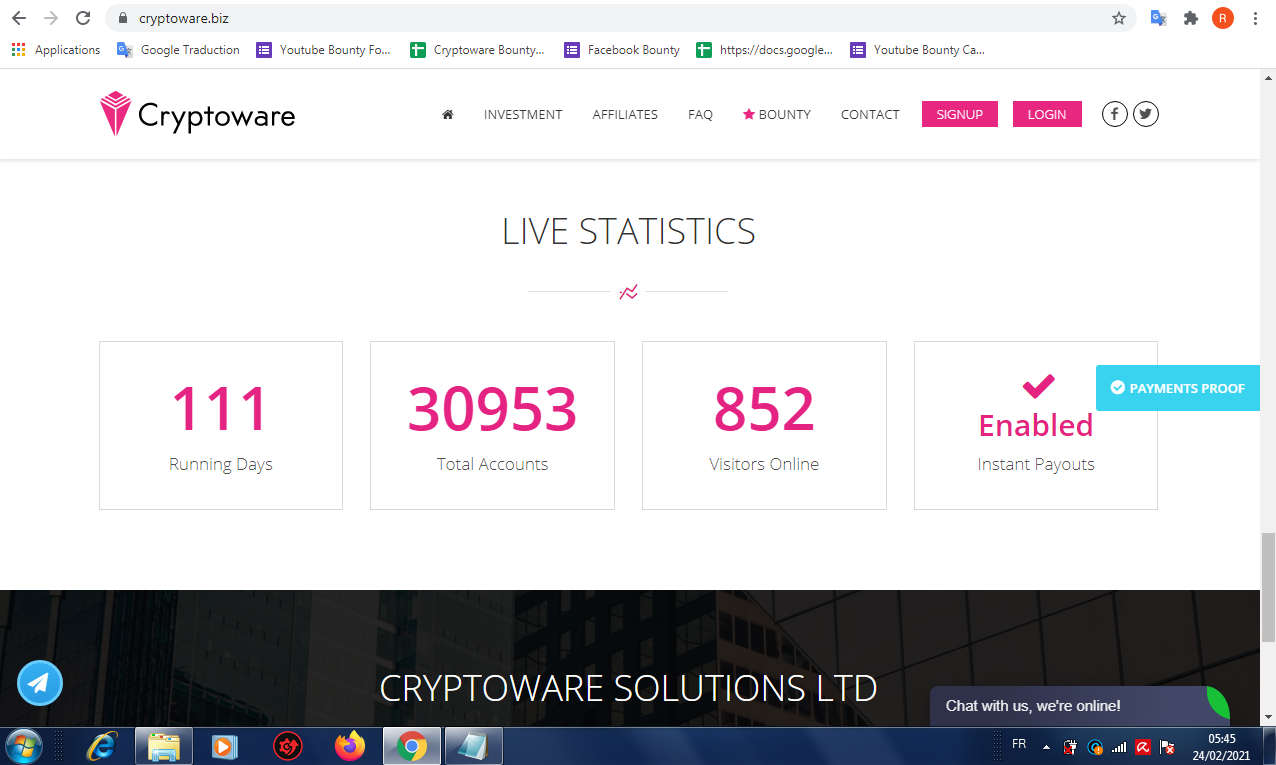Screen dimensions: 1276x765
Task: Open the Google Traduction bookmark
Action: [x=179, y=50]
